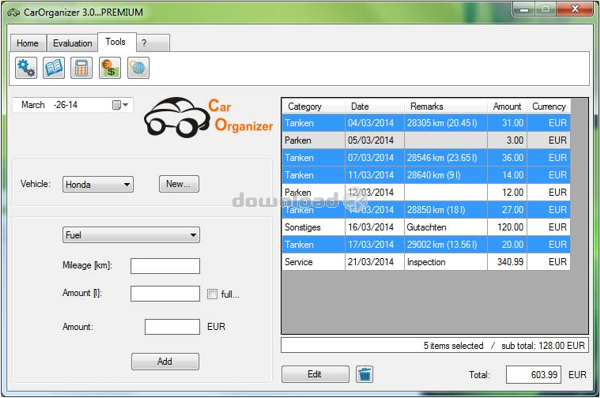Open the logbook book icon
Viewport: 600px width, 398px height.
coord(54,68)
